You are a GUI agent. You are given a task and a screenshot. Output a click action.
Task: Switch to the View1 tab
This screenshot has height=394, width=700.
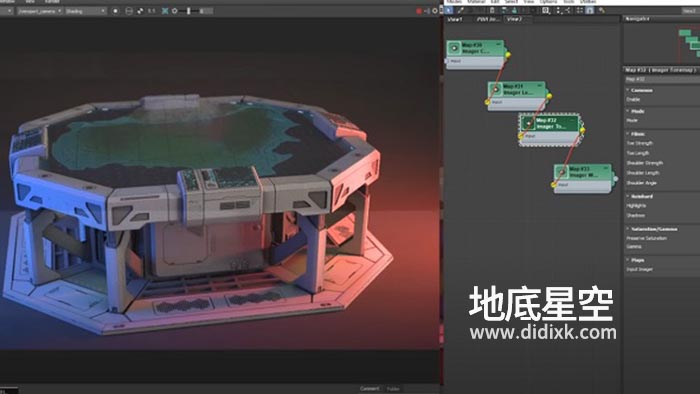pyautogui.click(x=455, y=20)
